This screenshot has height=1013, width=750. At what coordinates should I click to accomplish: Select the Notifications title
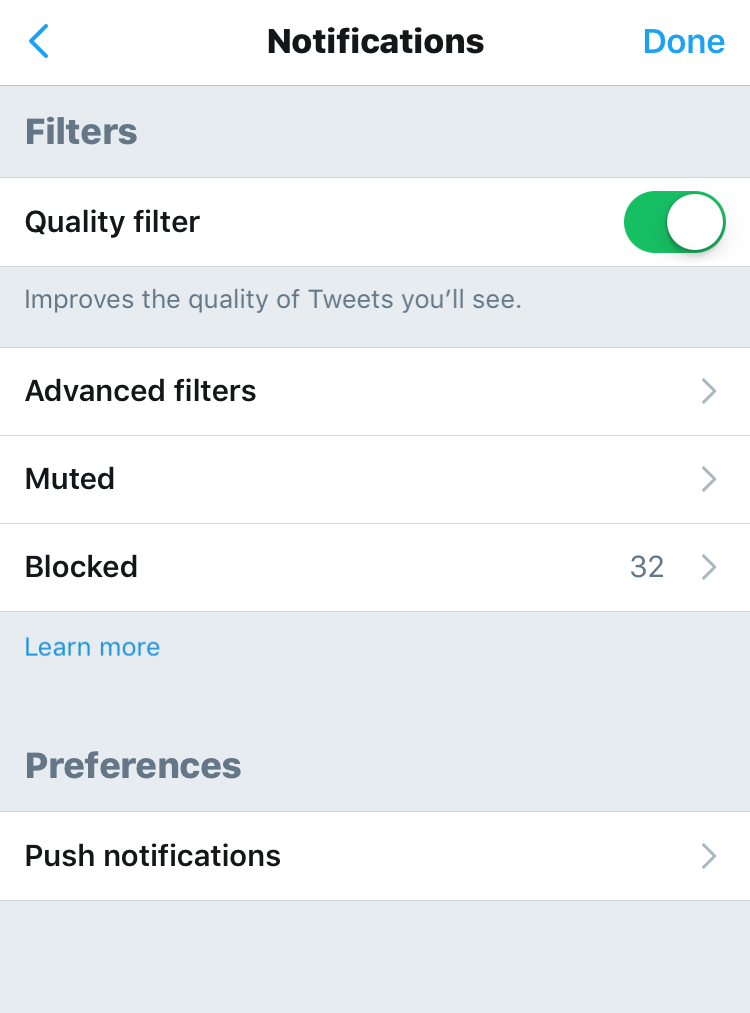point(375,42)
